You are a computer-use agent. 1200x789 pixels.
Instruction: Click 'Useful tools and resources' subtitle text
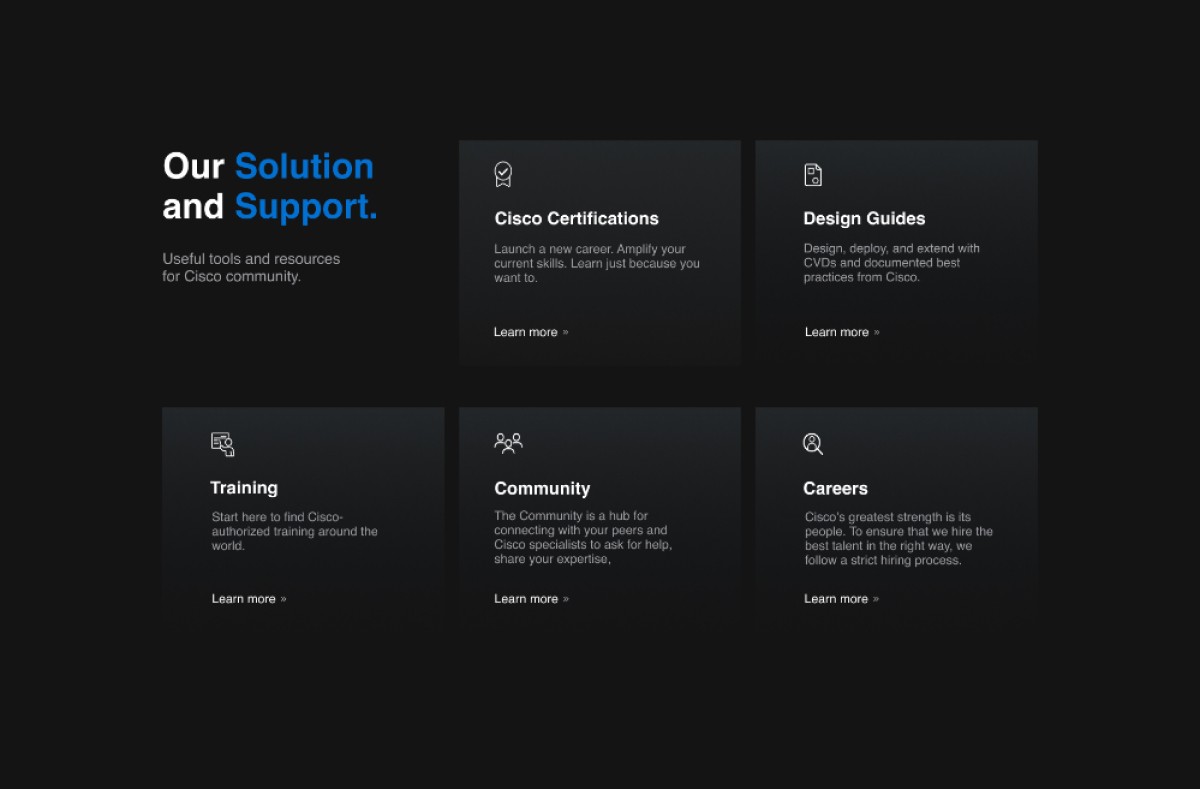(x=251, y=267)
